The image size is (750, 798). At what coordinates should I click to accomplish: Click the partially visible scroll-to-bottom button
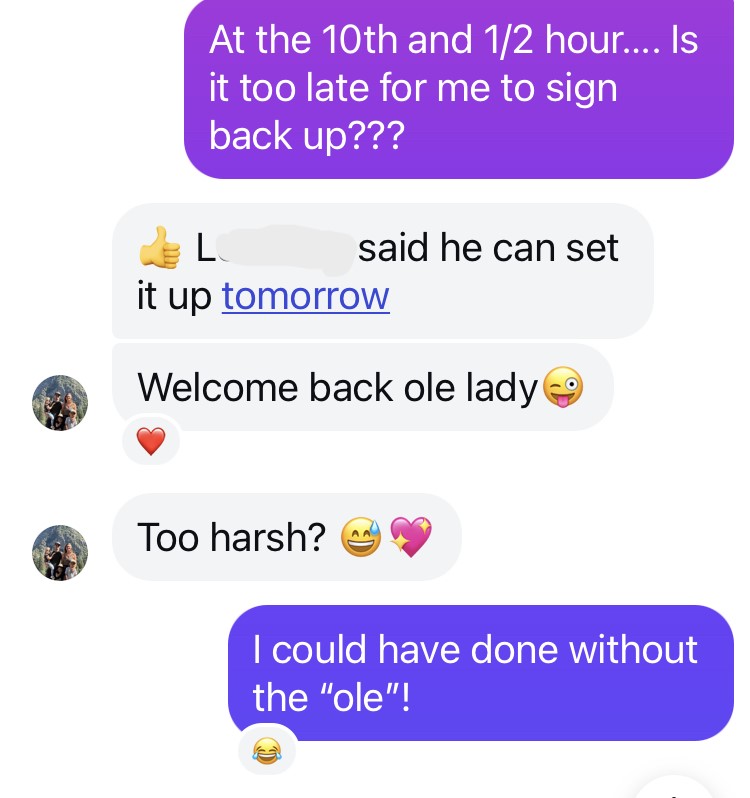674,788
